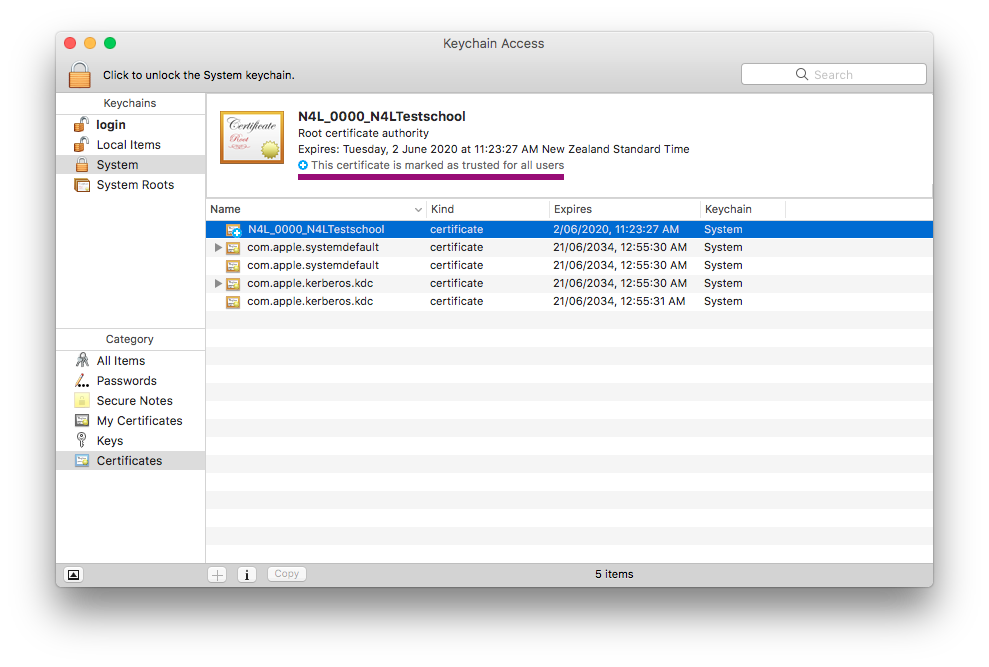
Task: Sort the list by Name column
Action: [x=310, y=210]
